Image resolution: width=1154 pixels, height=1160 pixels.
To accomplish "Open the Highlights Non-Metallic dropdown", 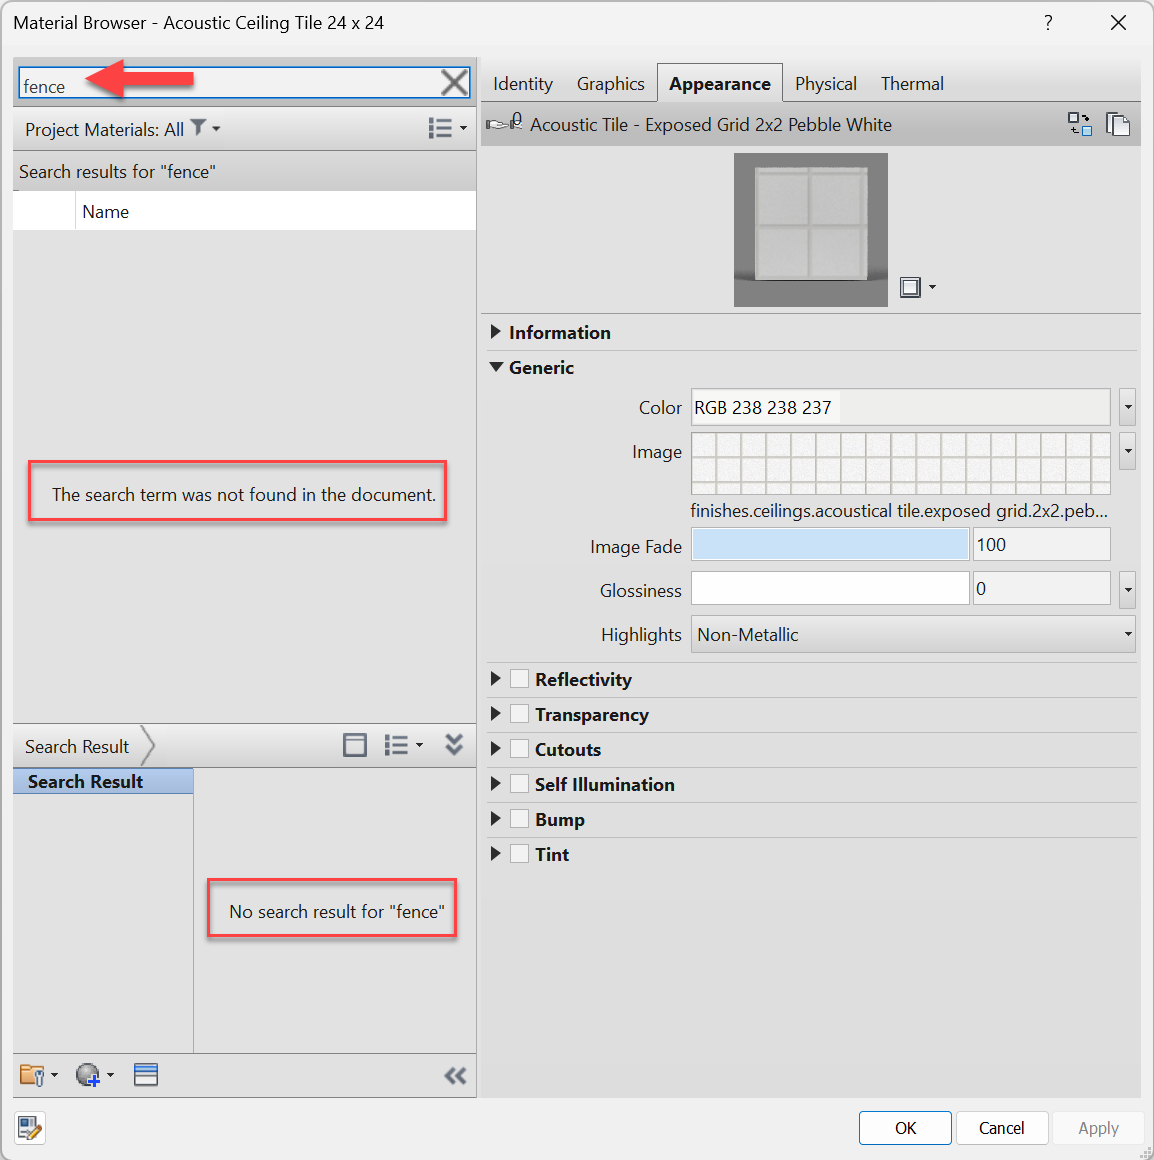I will (1126, 634).
